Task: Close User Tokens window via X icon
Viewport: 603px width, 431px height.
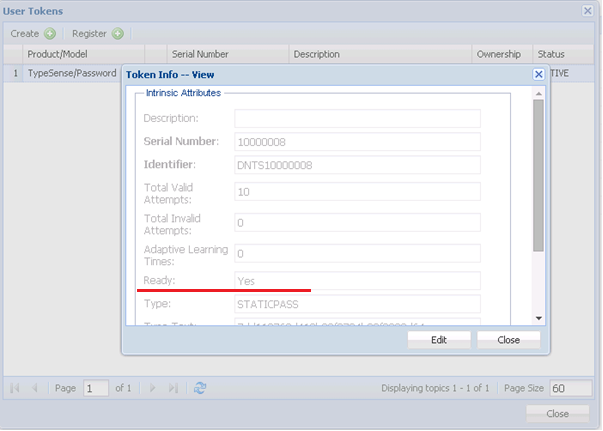Action: pyautogui.click(x=588, y=11)
